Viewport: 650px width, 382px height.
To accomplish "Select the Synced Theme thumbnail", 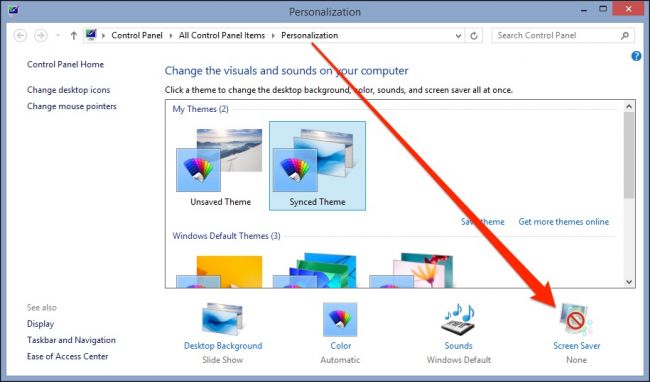I will point(318,166).
